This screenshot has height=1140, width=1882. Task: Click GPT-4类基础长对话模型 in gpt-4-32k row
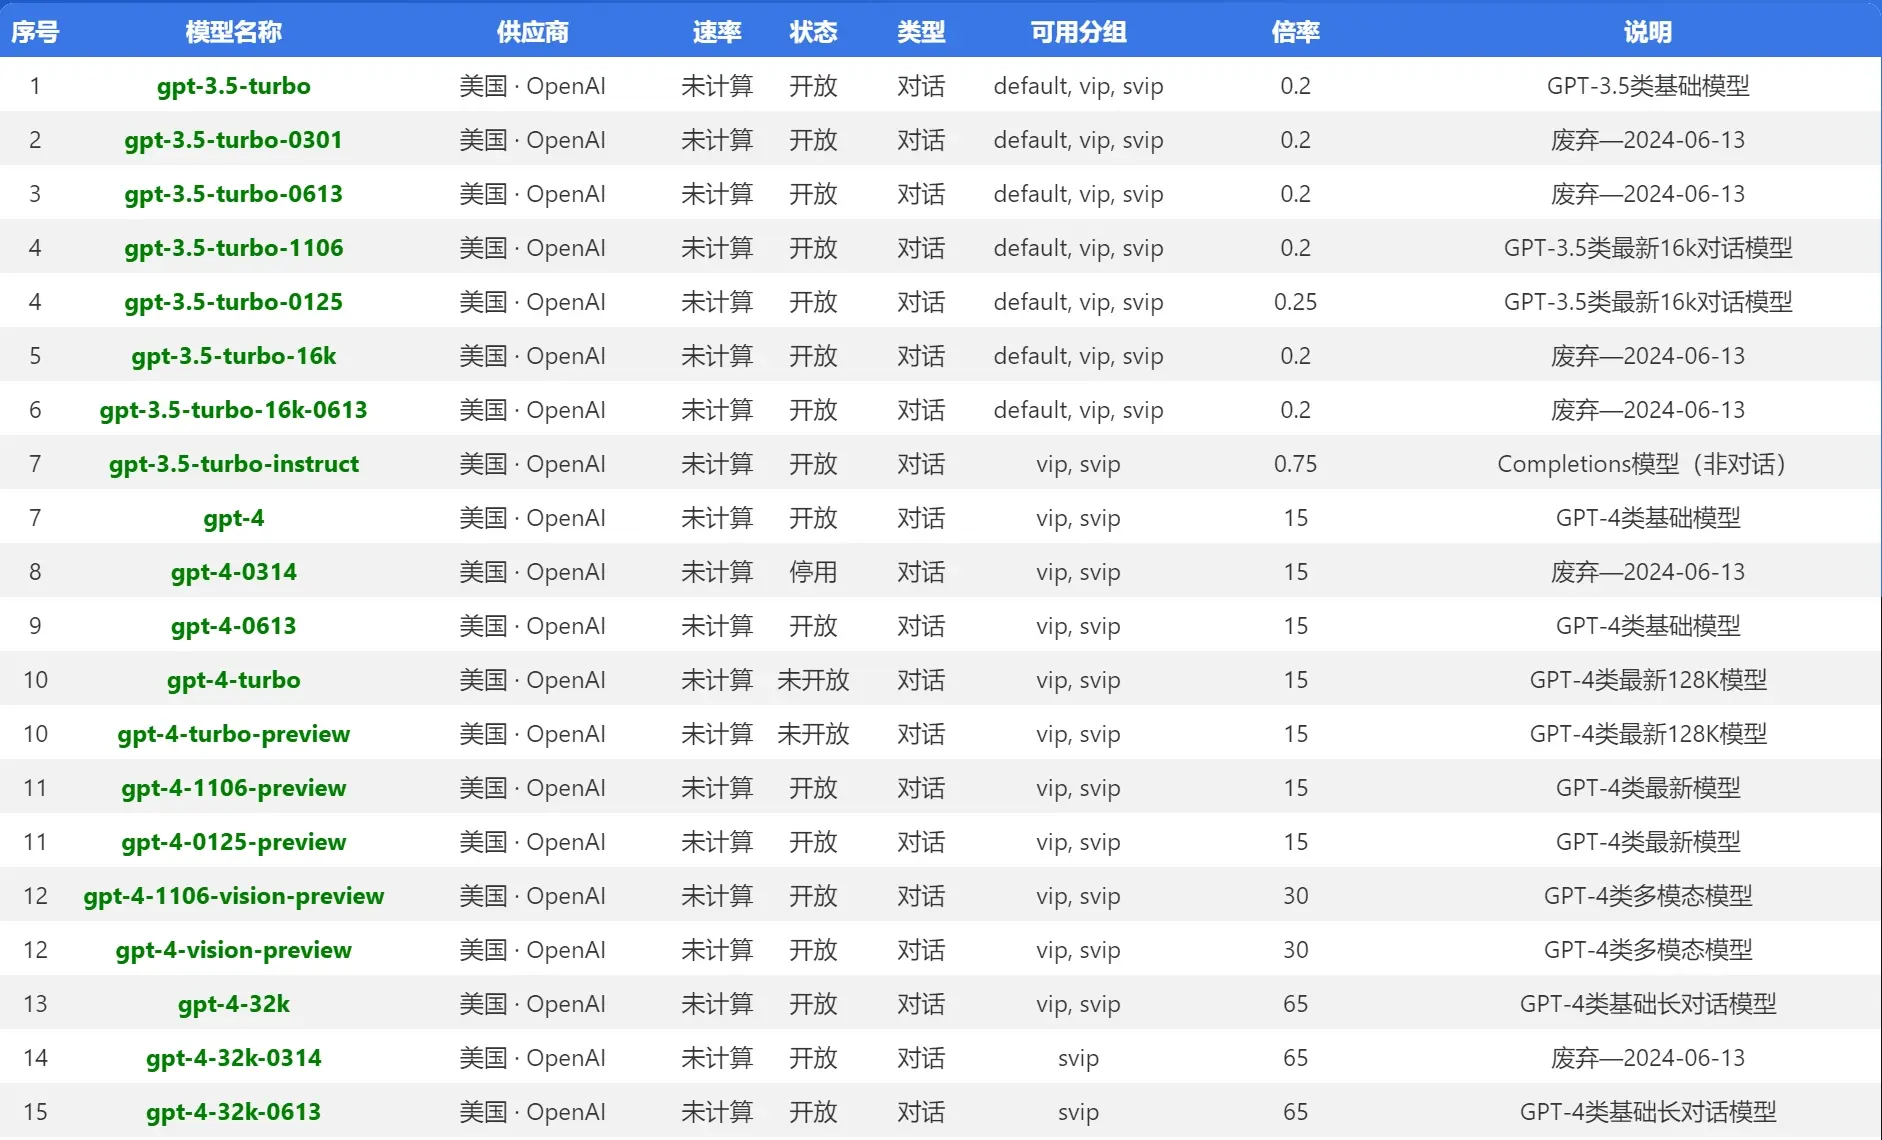pyautogui.click(x=1647, y=1004)
